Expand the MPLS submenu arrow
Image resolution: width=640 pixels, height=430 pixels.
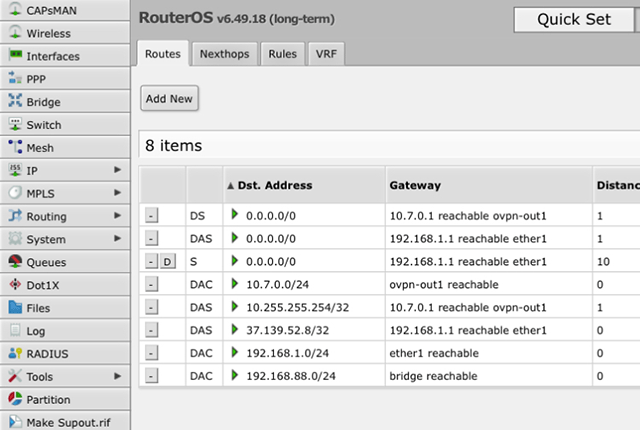coord(118,193)
